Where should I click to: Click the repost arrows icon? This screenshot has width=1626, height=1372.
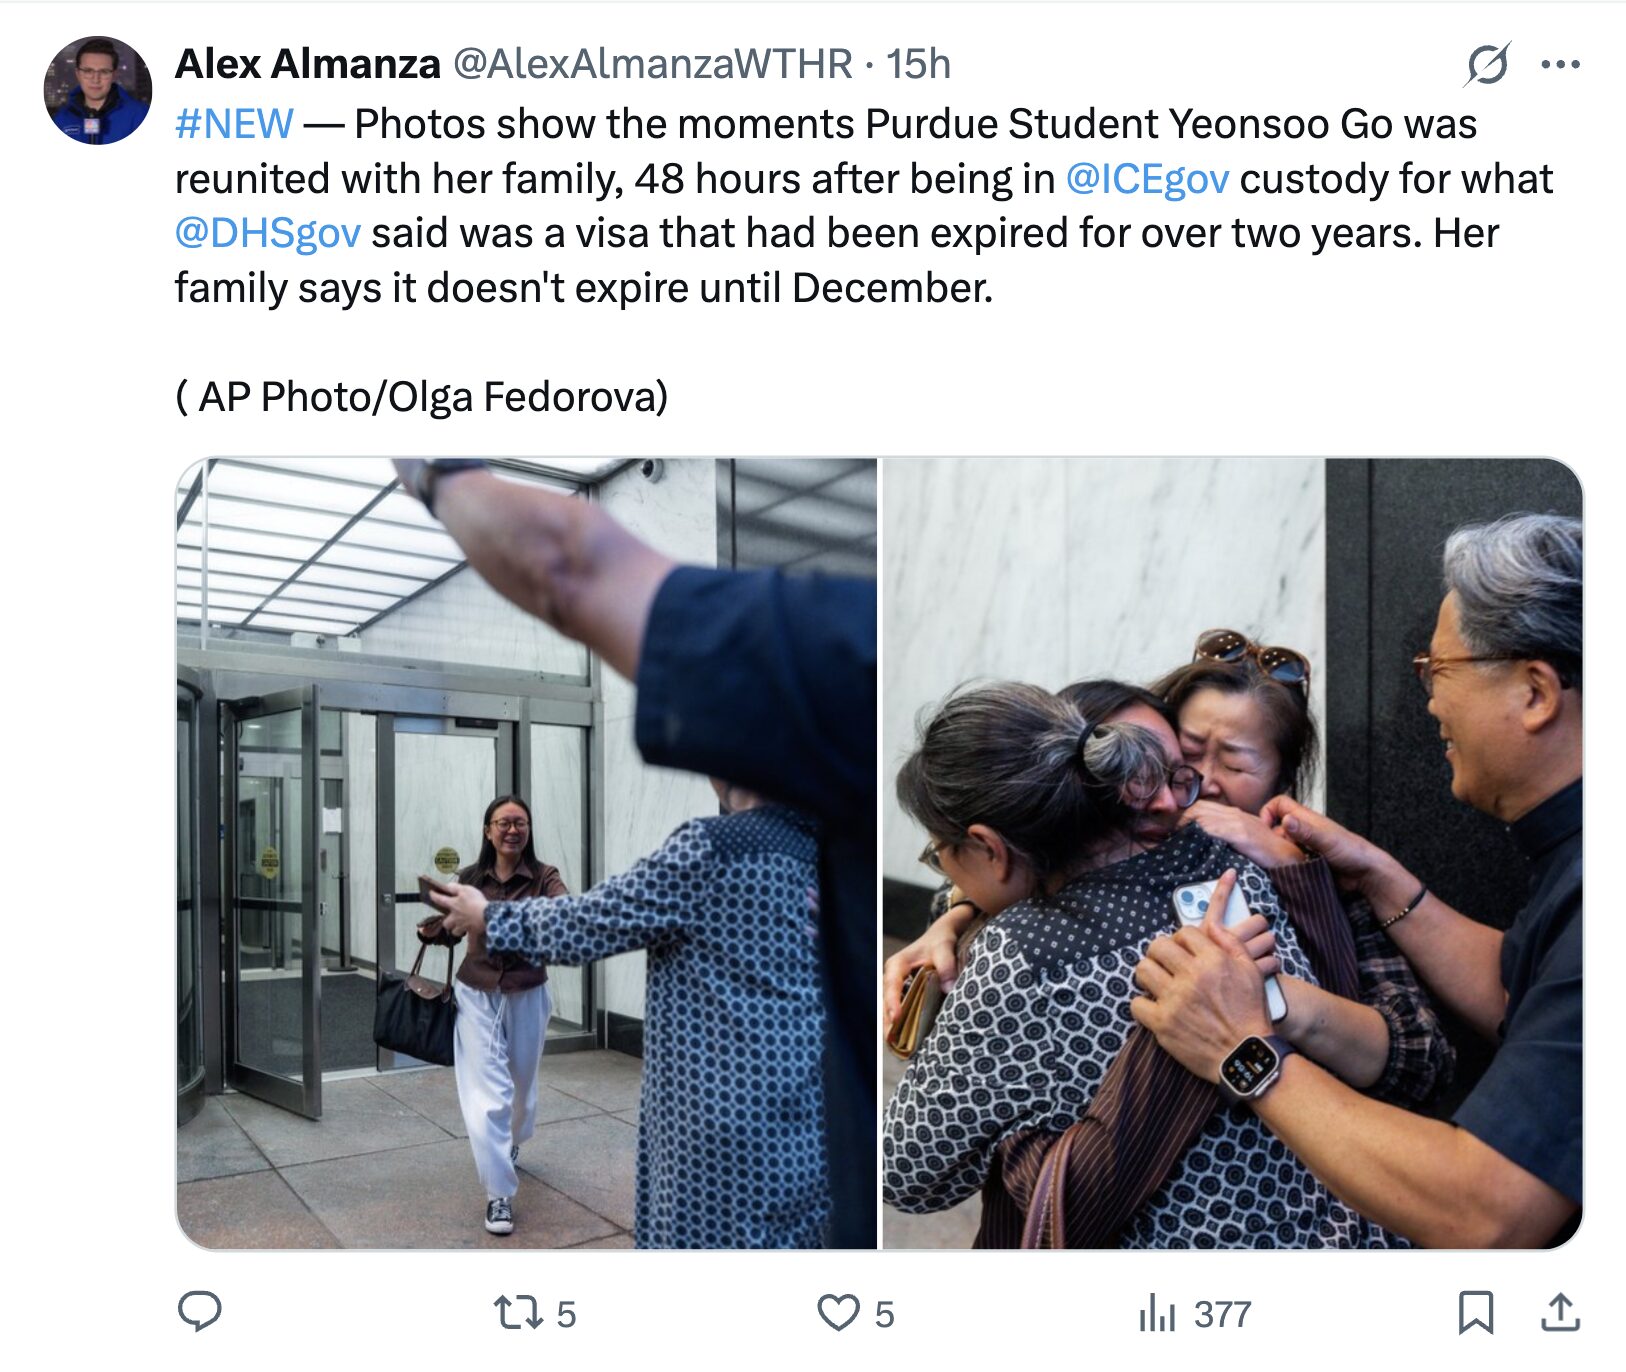(517, 1312)
